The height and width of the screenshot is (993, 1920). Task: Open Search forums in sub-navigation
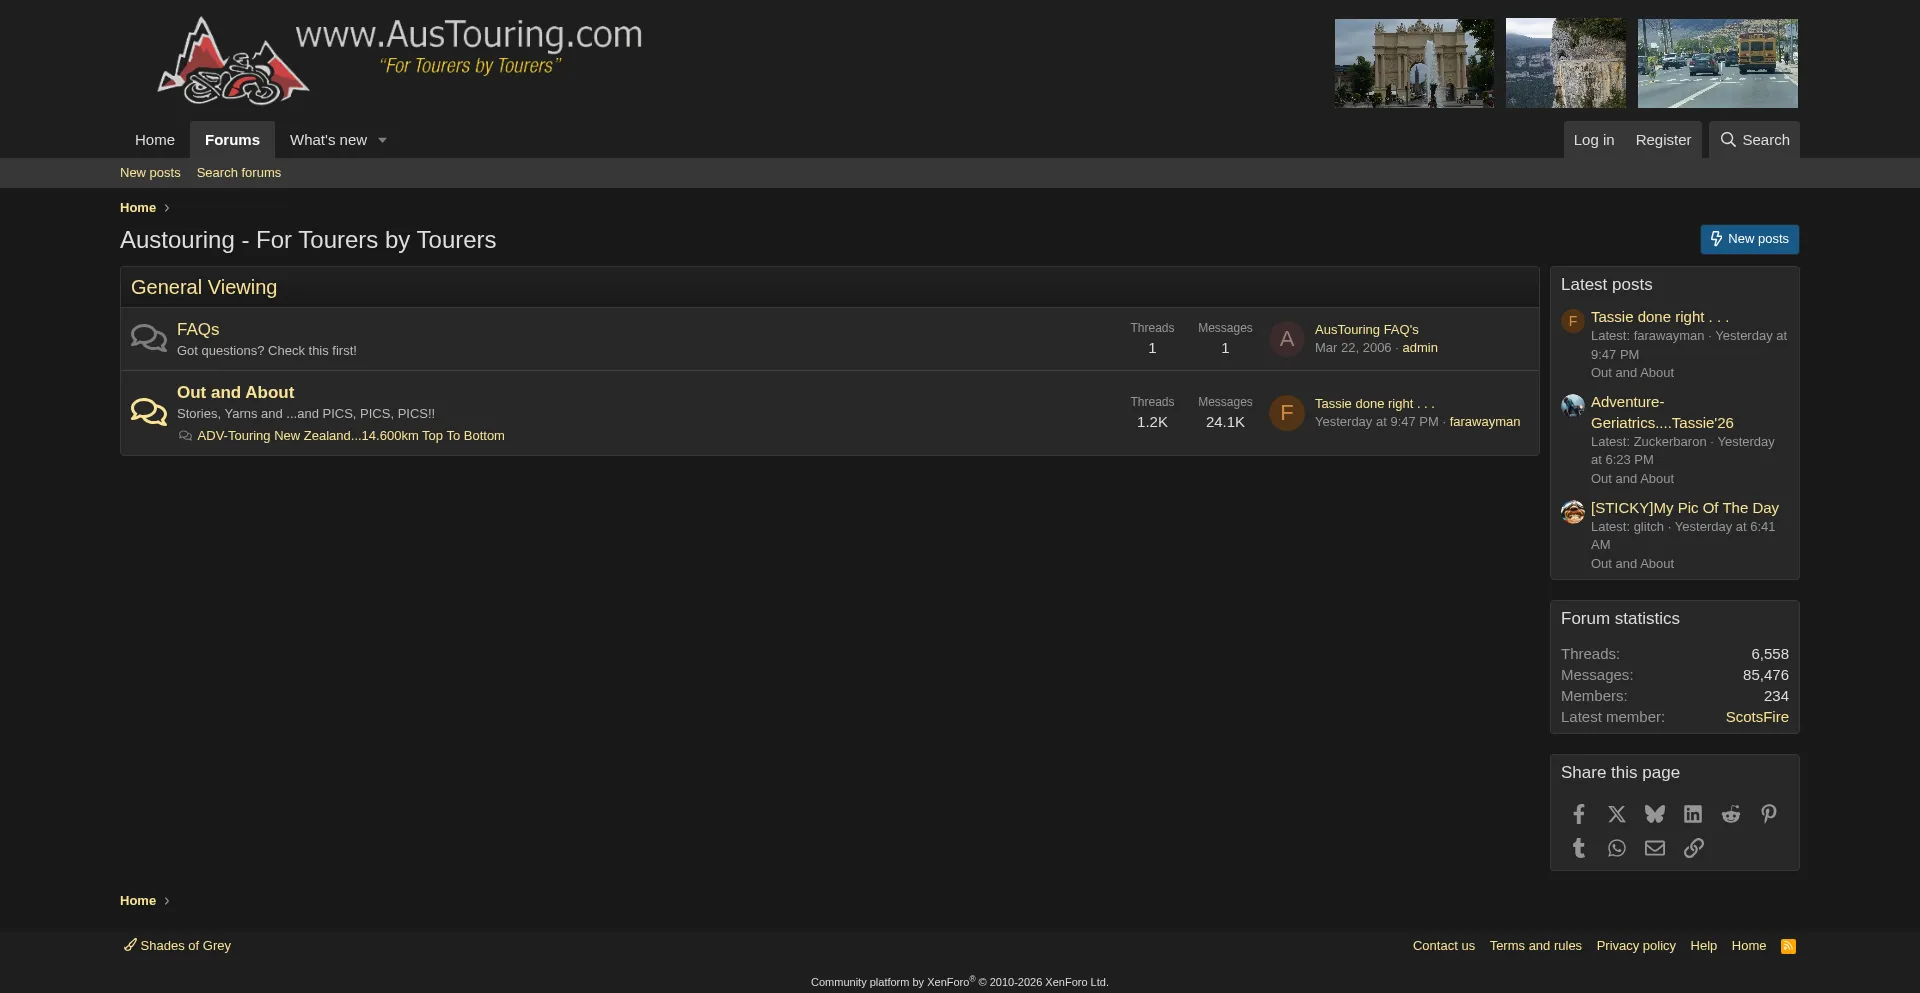[x=238, y=172]
